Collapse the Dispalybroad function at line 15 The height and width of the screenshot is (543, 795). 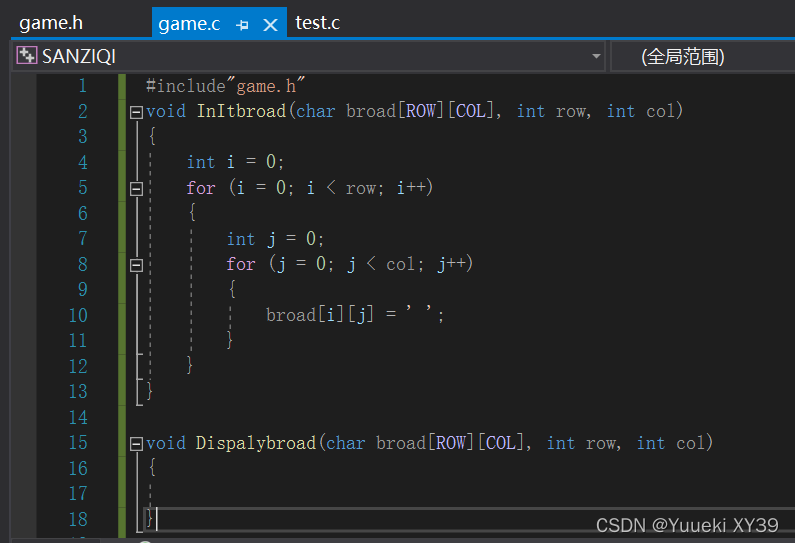[x=136, y=444]
